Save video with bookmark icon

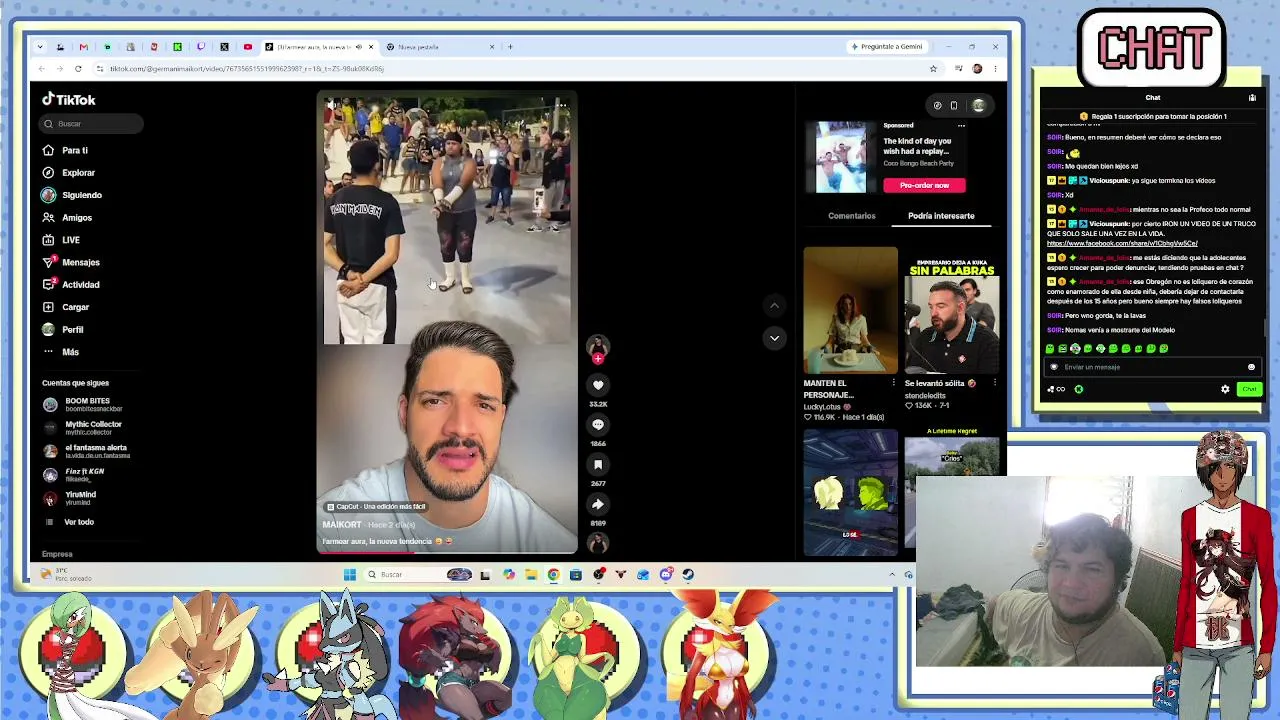(598, 464)
